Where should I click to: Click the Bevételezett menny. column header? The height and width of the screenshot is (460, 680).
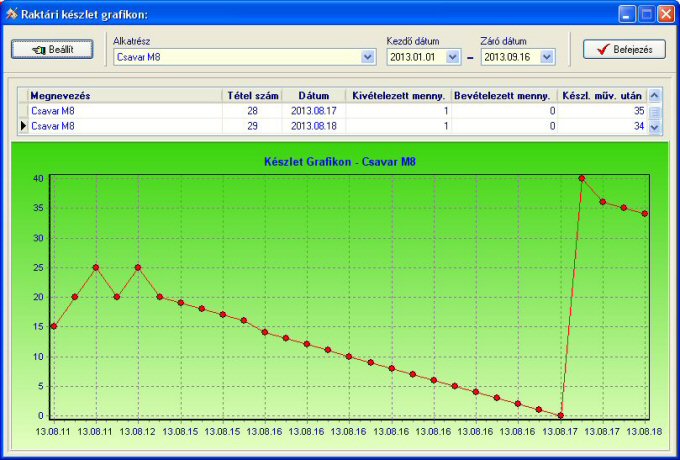point(504,95)
